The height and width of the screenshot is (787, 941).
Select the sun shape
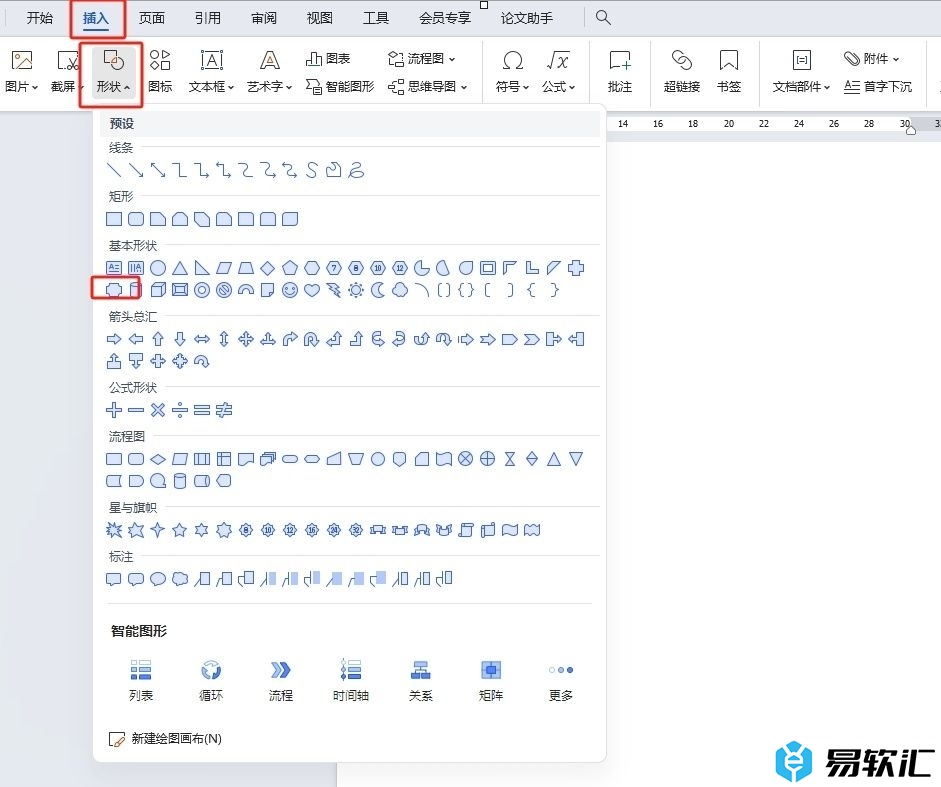coord(356,290)
